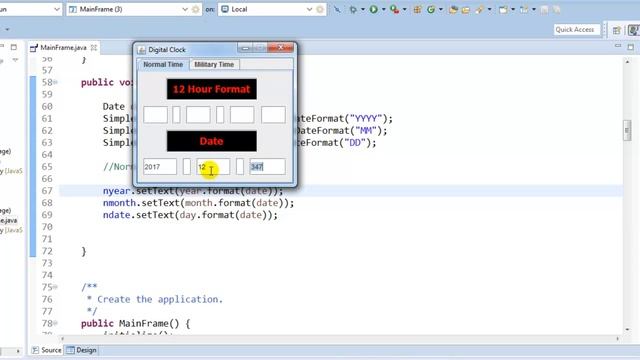The height and width of the screenshot is (360, 640).
Task: Open the Local launch target dropdown
Action: [x=309, y=9]
